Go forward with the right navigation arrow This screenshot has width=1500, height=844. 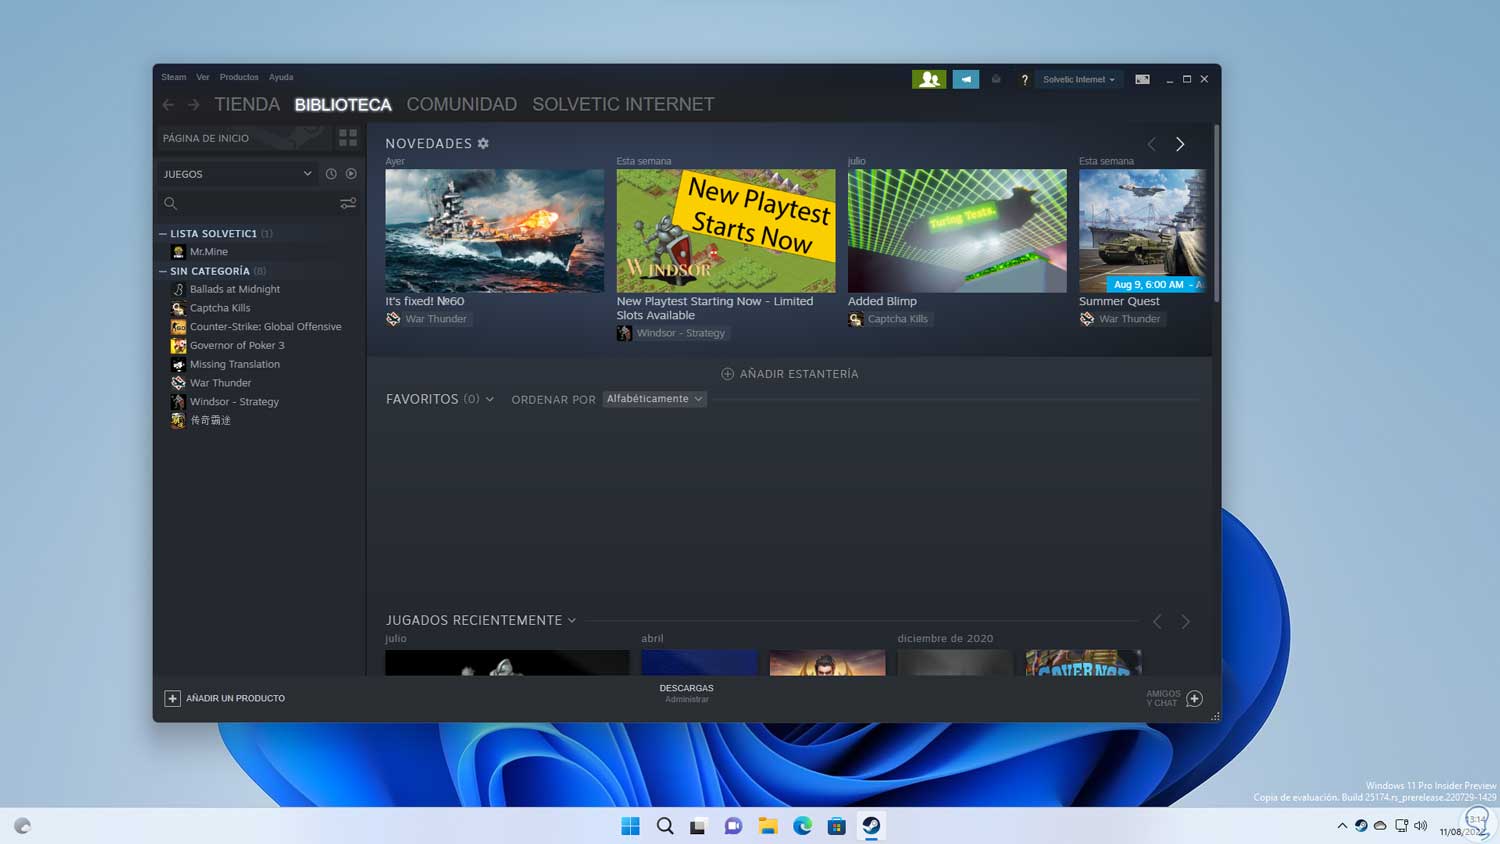click(193, 104)
